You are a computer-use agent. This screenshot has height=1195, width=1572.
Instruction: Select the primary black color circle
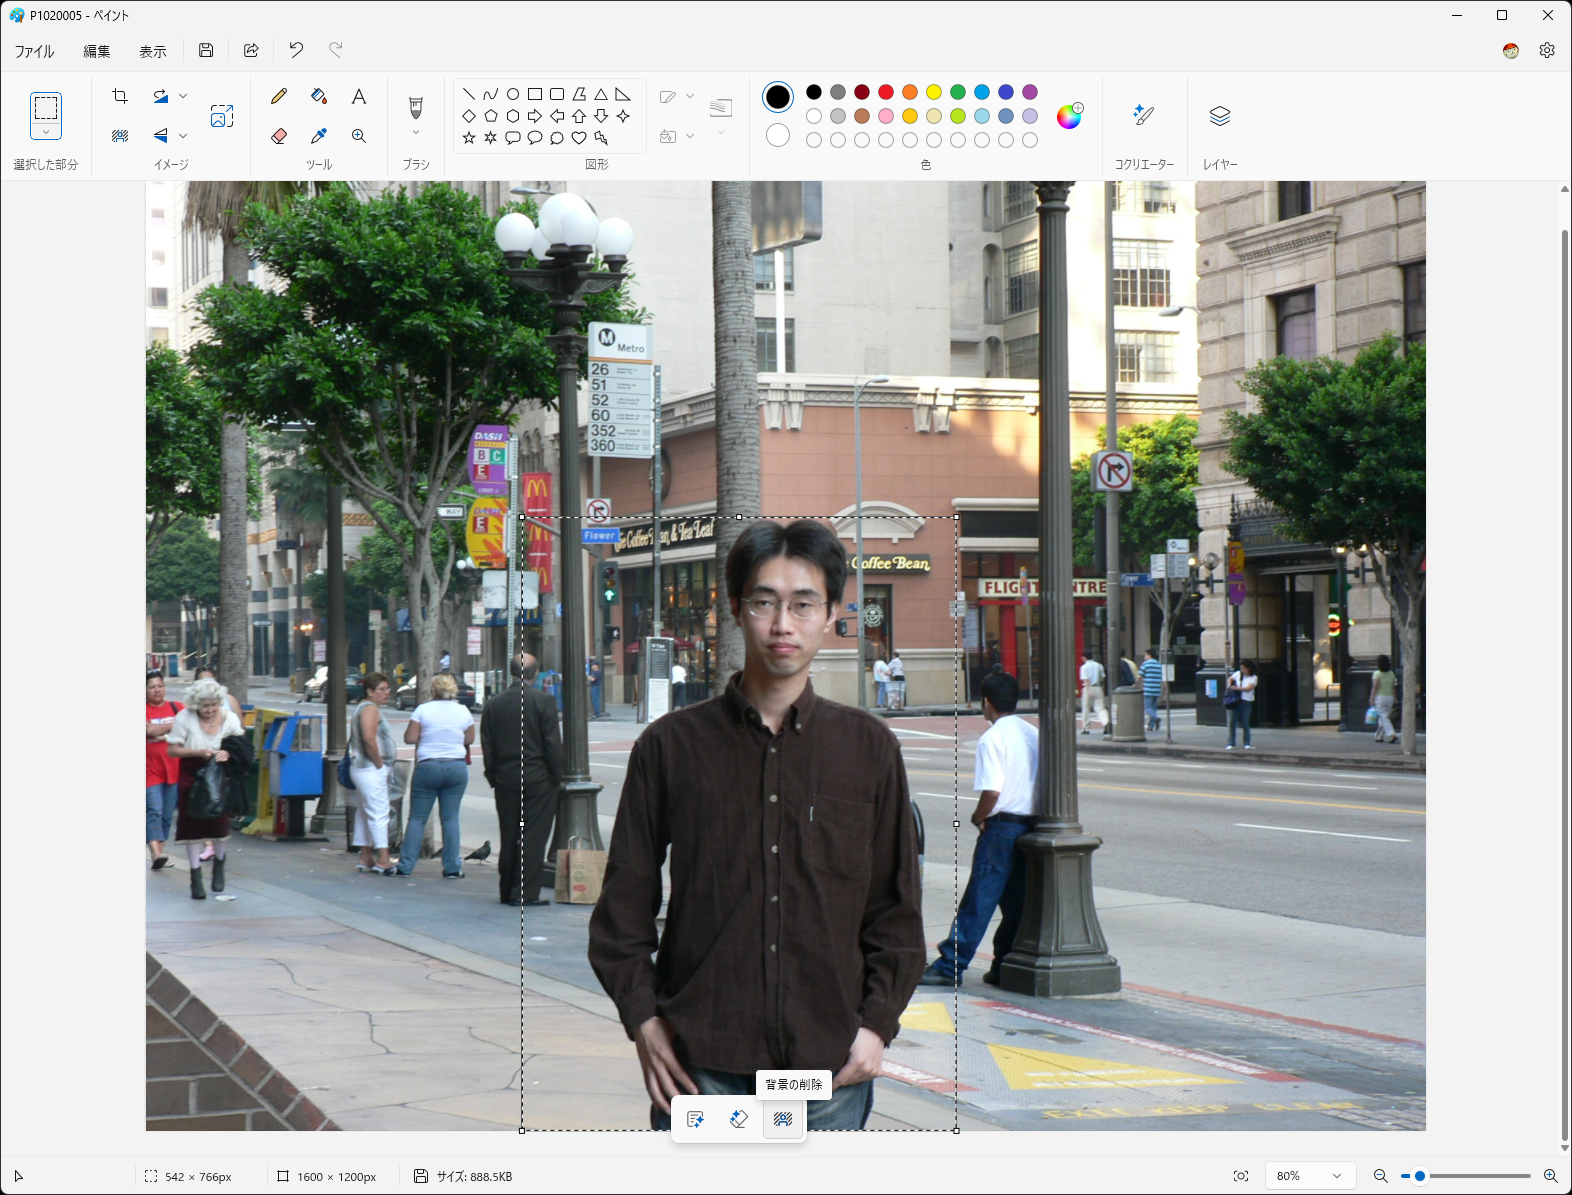pyautogui.click(x=778, y=96)
